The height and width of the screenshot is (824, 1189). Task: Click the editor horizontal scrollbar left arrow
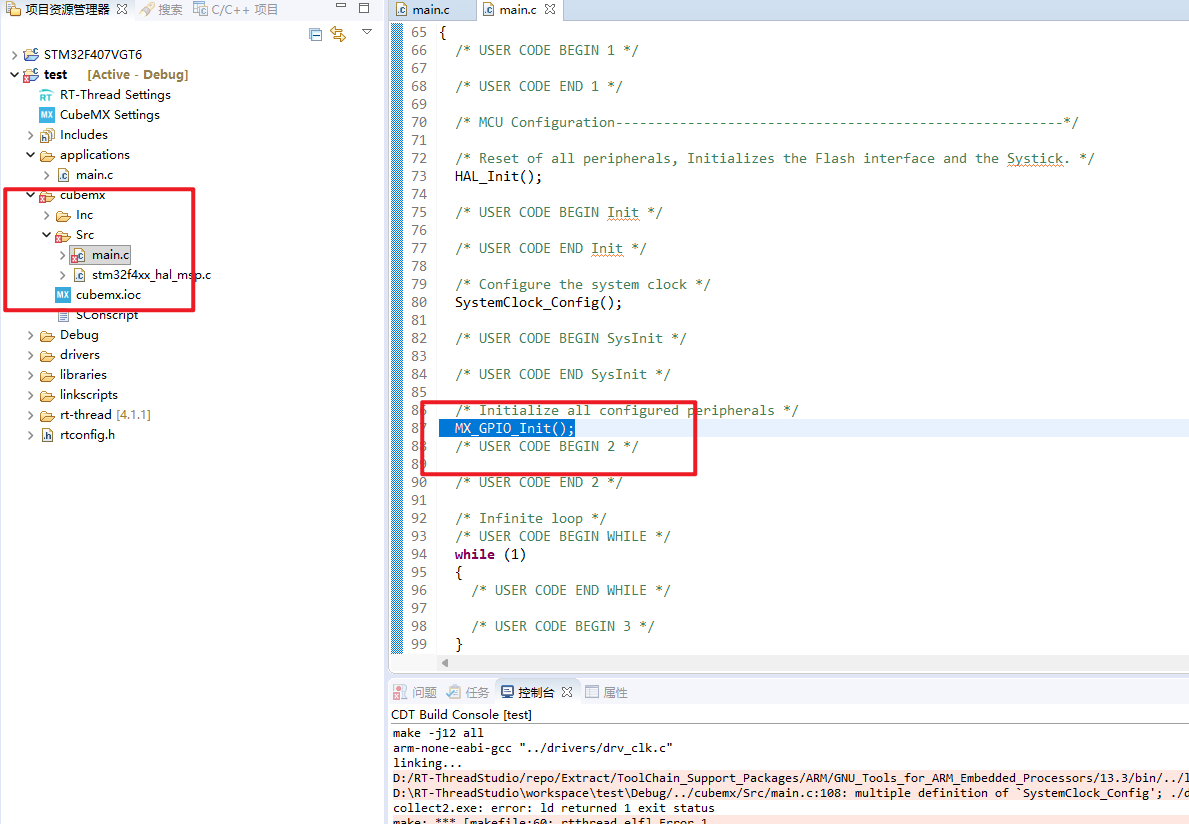[445, 663]
